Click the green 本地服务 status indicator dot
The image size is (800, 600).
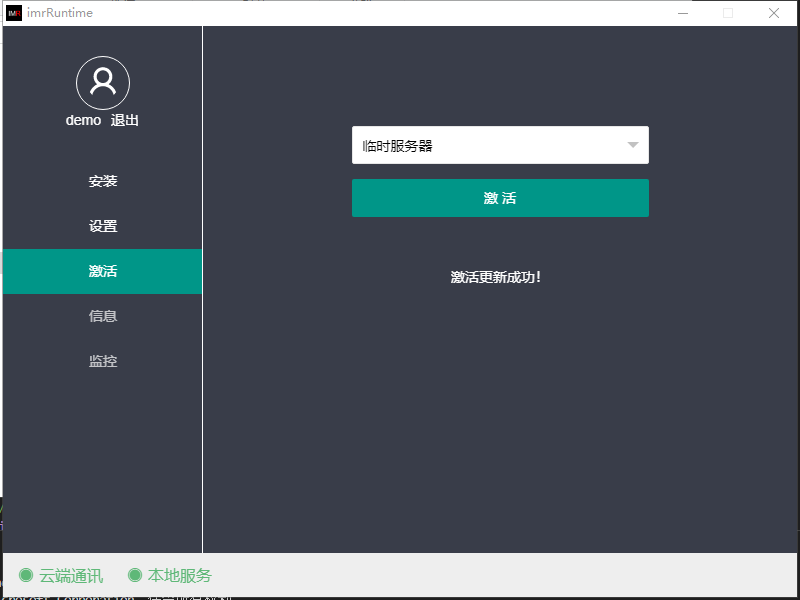pyautogui.click(x=135, y=575)
